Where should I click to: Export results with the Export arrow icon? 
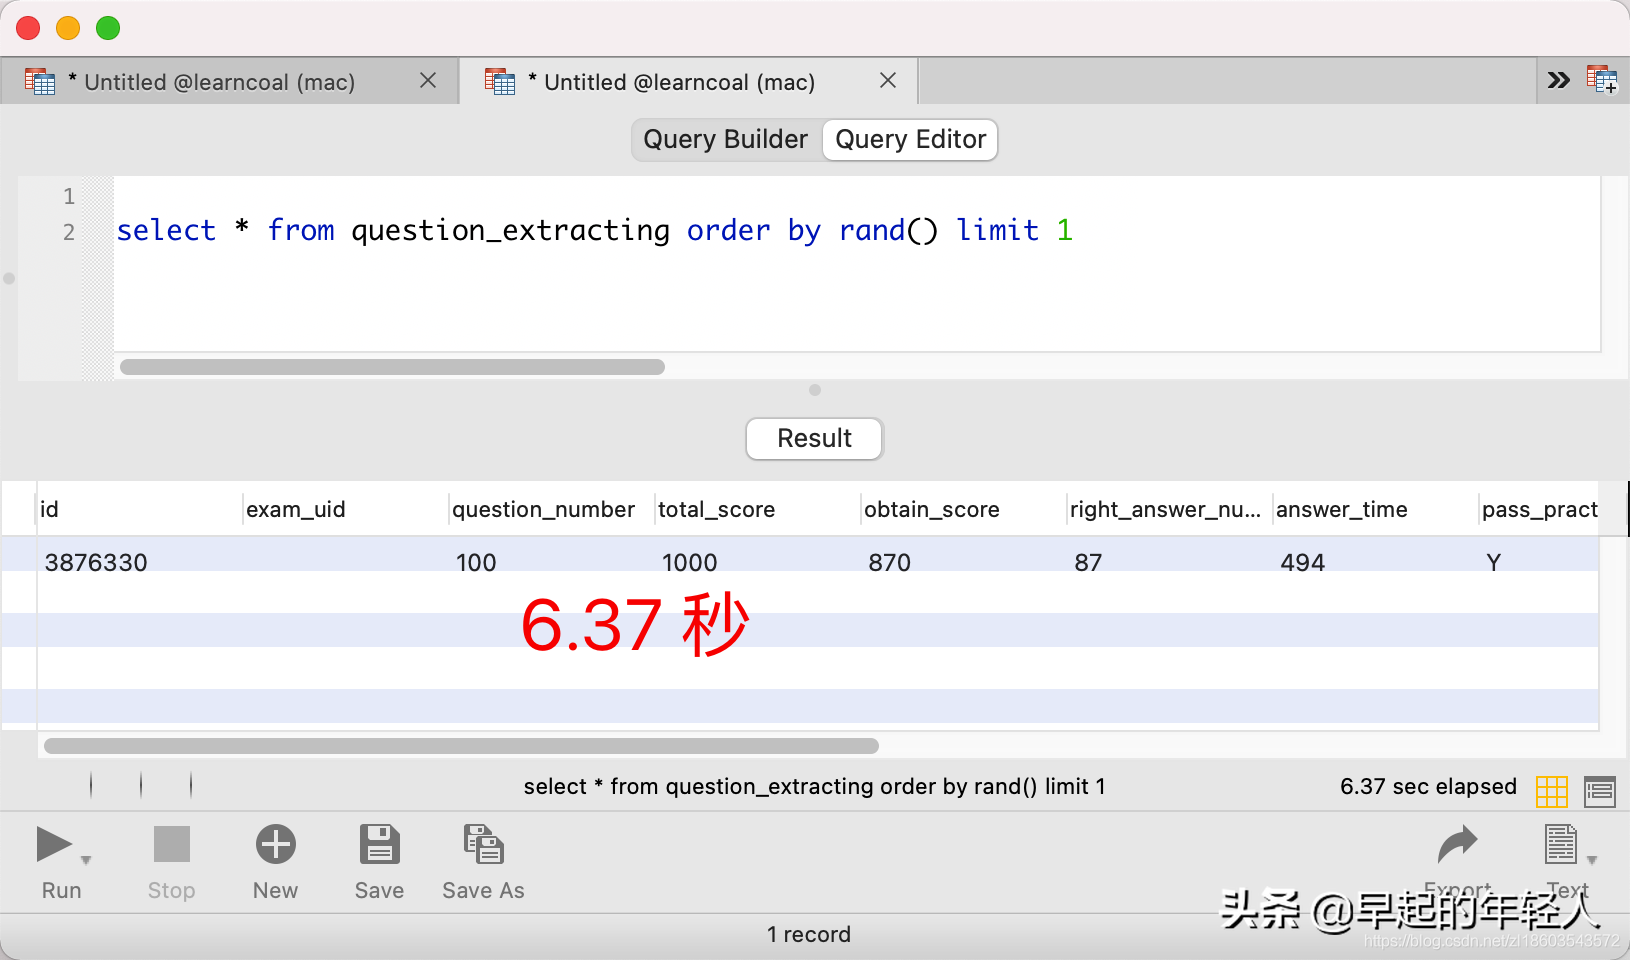click(x=1457, y=844)
